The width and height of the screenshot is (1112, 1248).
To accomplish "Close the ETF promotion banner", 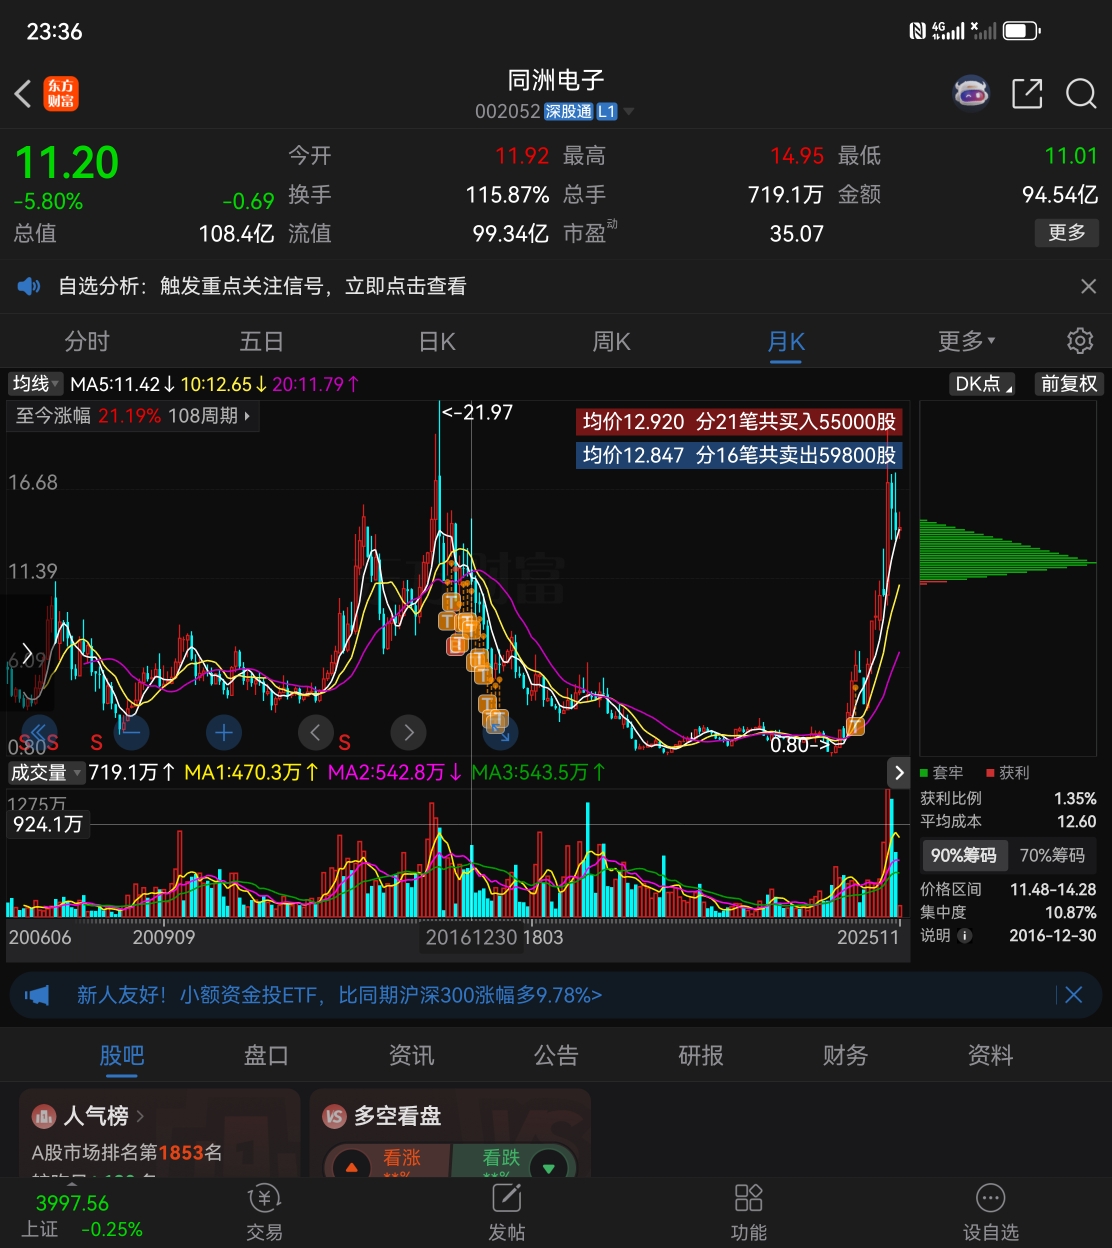I will point(1073,995).
